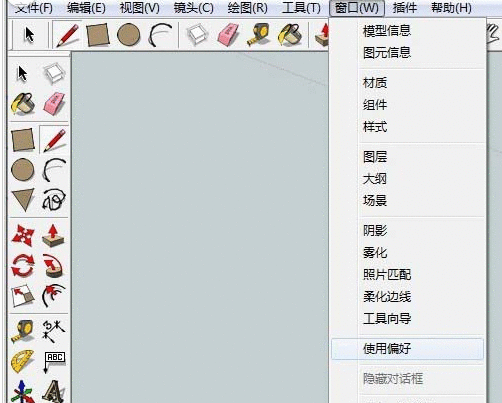The image size is (502, 403).
Task: Choose the Circle tool in the top horizontal toolbar
Action: click(129, 34)
